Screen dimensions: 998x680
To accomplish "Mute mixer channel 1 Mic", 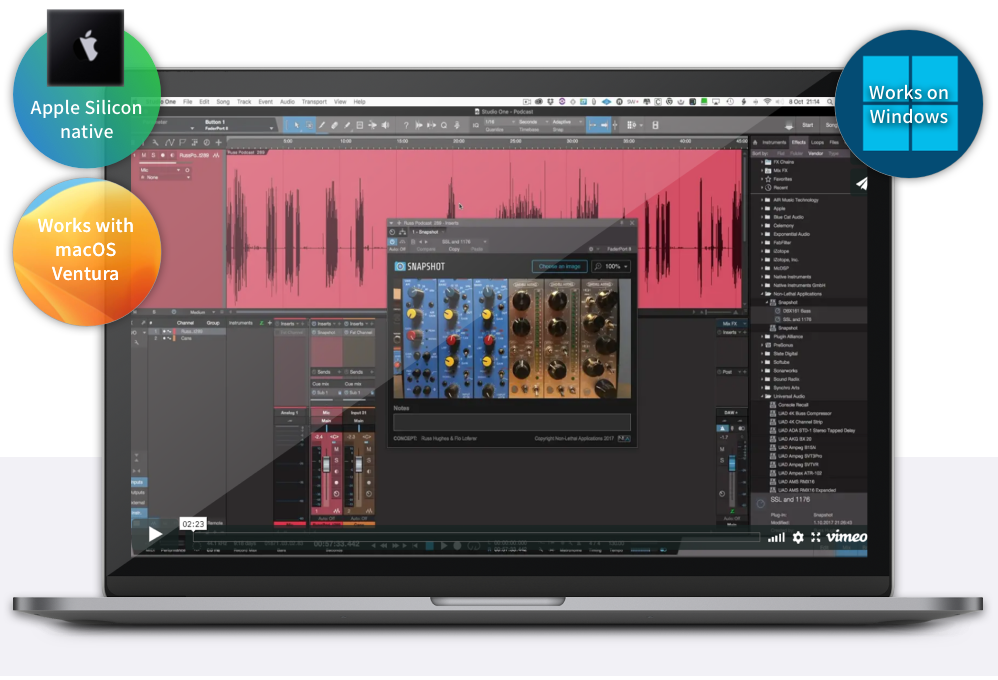I will pos(336,450).
